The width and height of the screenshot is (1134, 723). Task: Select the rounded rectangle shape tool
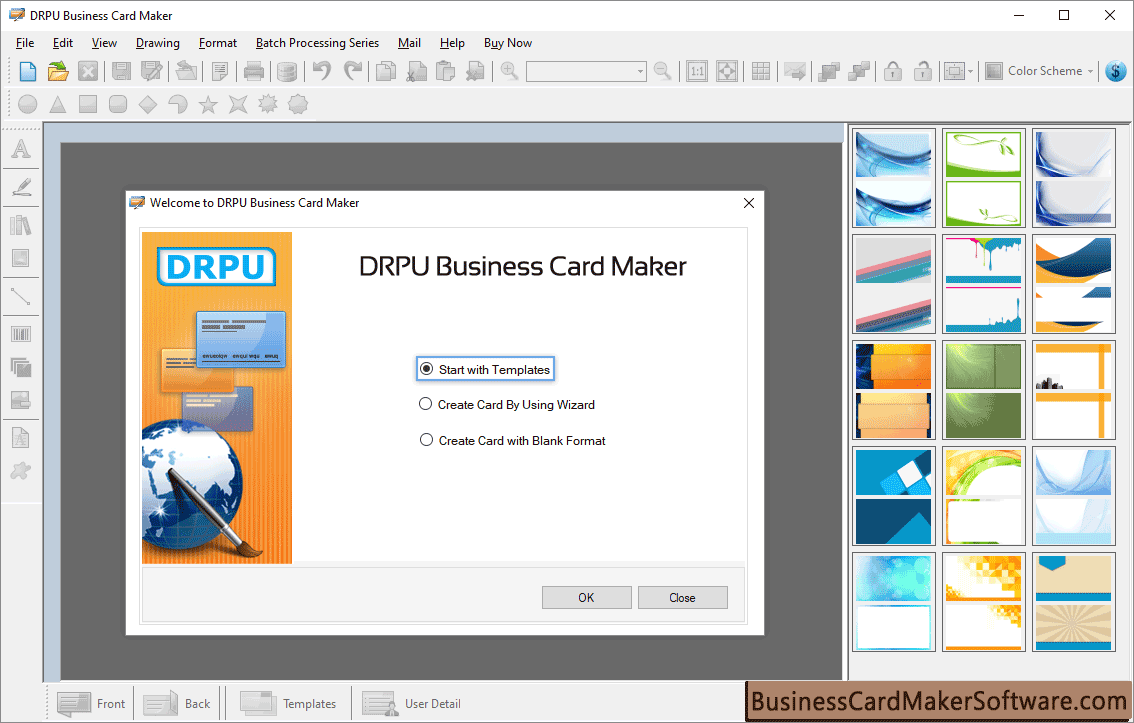[118, 105]
